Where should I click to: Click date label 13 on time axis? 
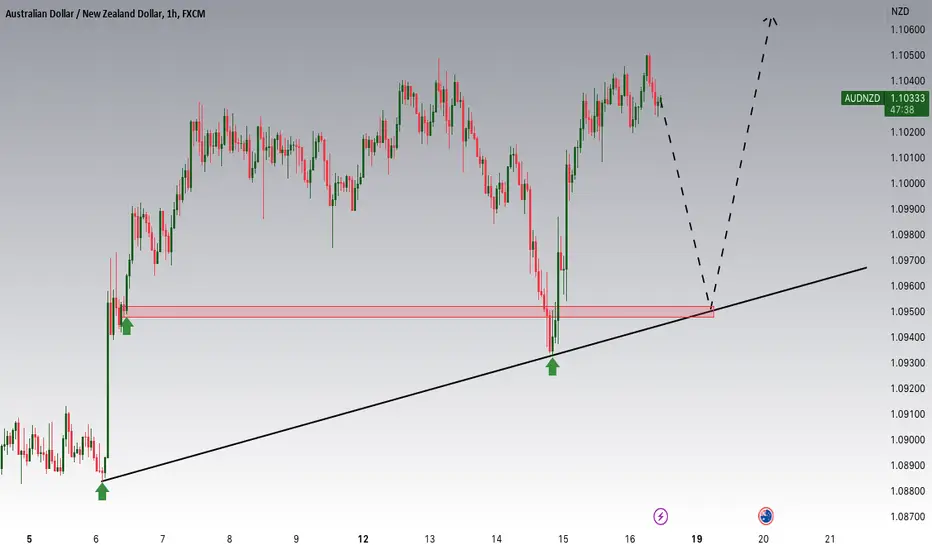[x=430, y=539]
